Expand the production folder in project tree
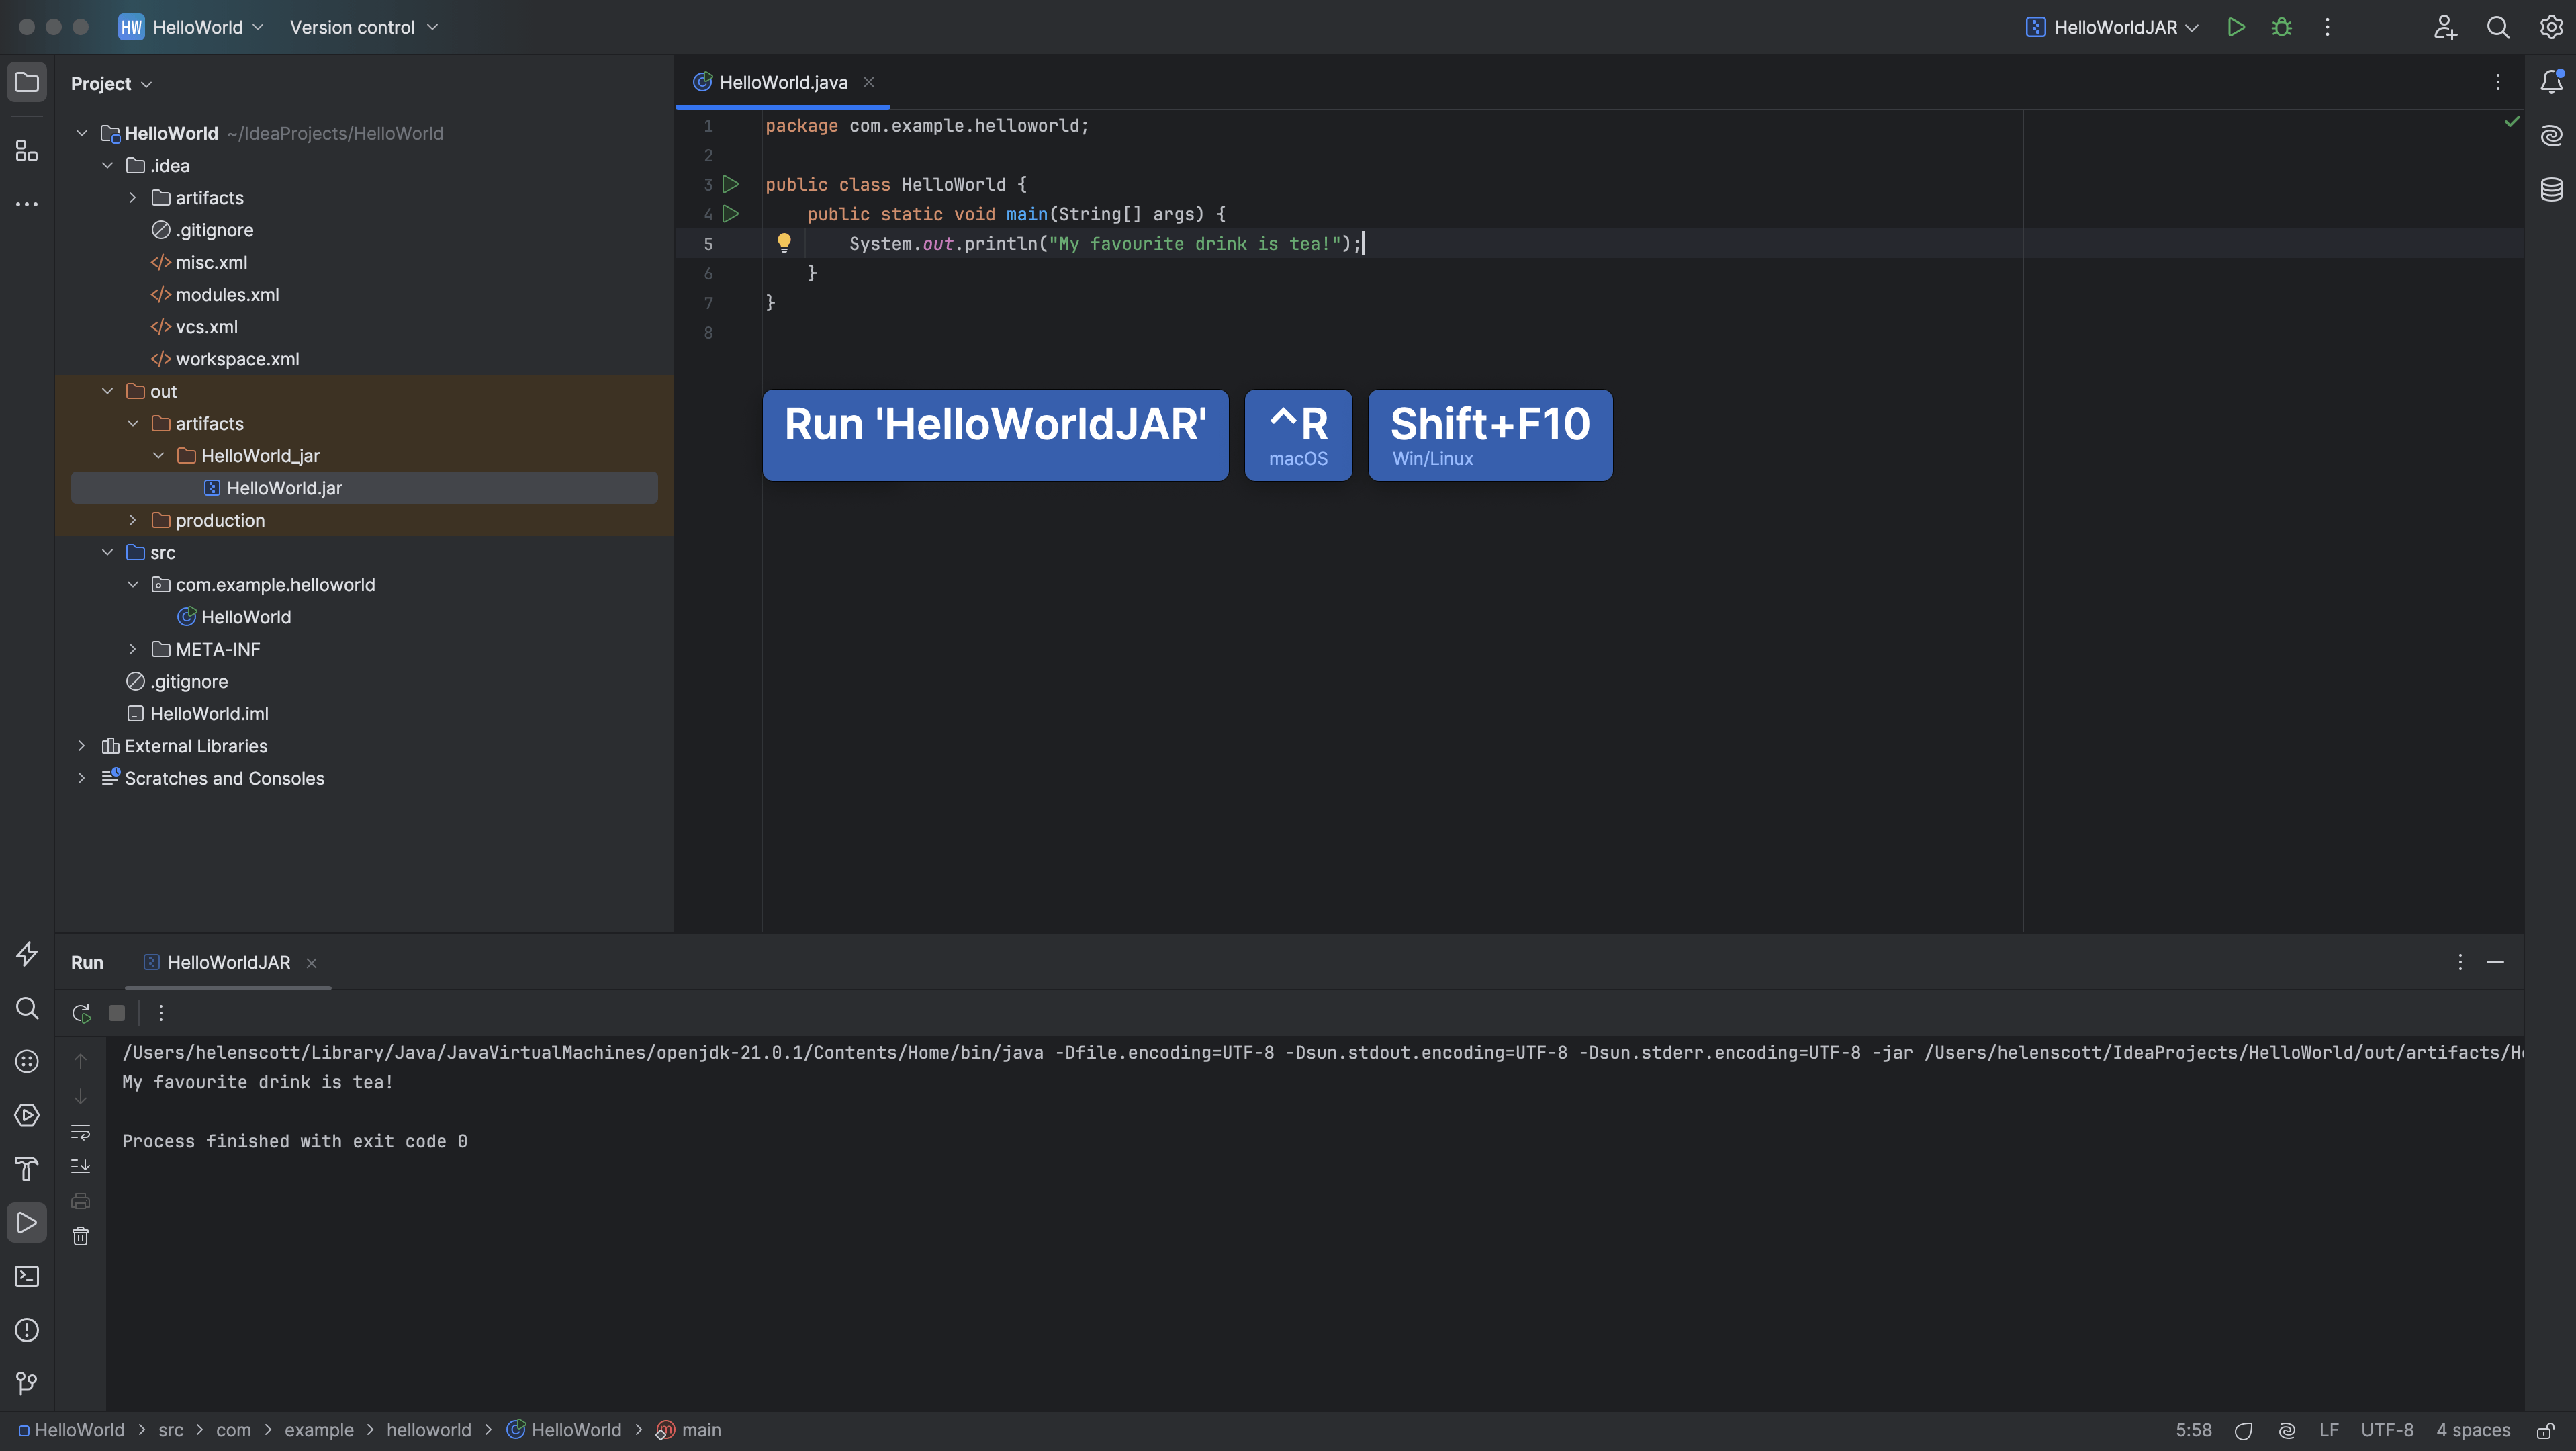Image resolution: width=2576 pixels, height=1451 pixels. point(132,520)
